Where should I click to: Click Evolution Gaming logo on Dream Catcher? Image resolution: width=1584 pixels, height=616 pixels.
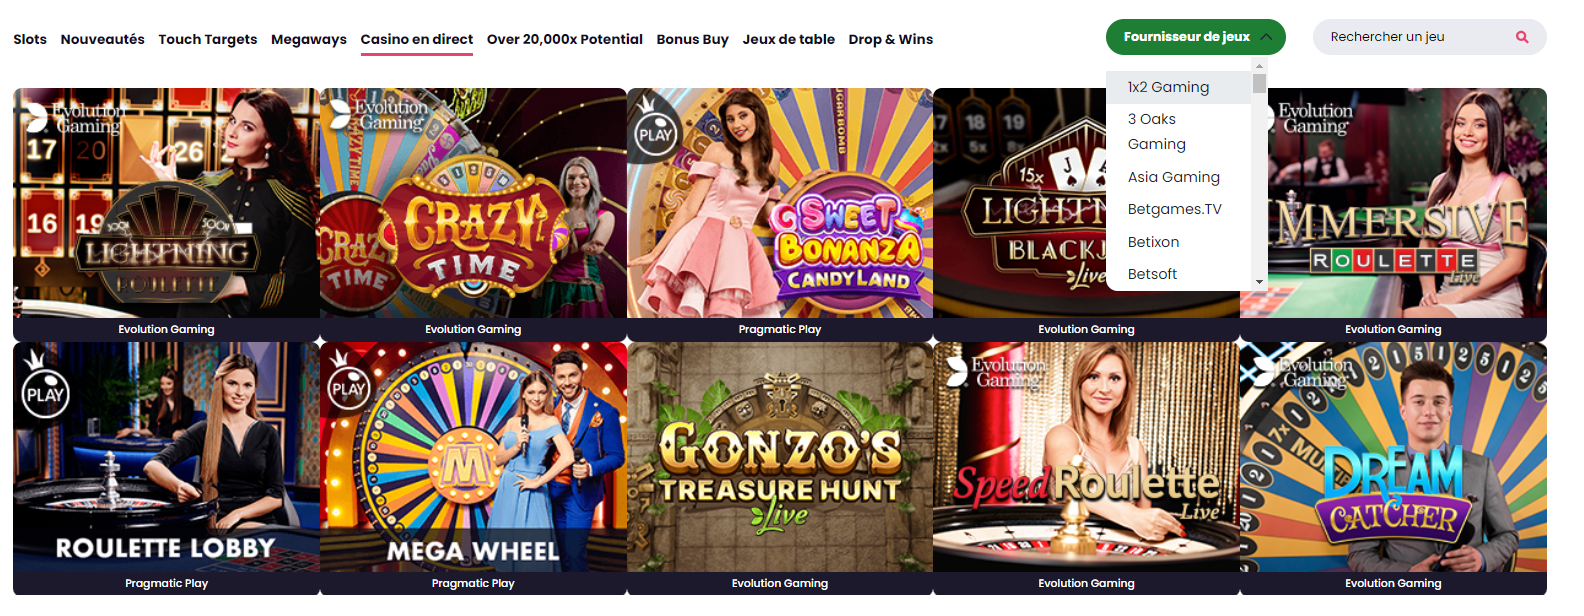[x=1305, y=372]
